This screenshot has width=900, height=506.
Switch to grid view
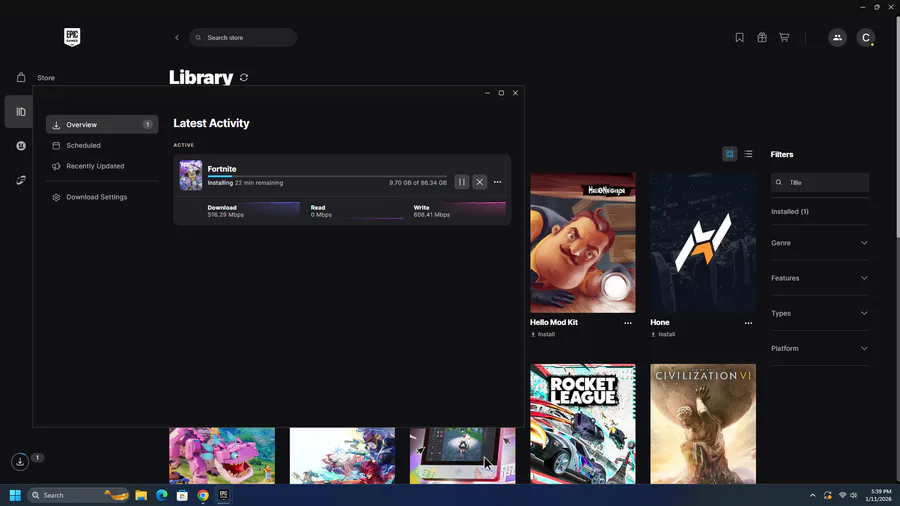[730, 154]
